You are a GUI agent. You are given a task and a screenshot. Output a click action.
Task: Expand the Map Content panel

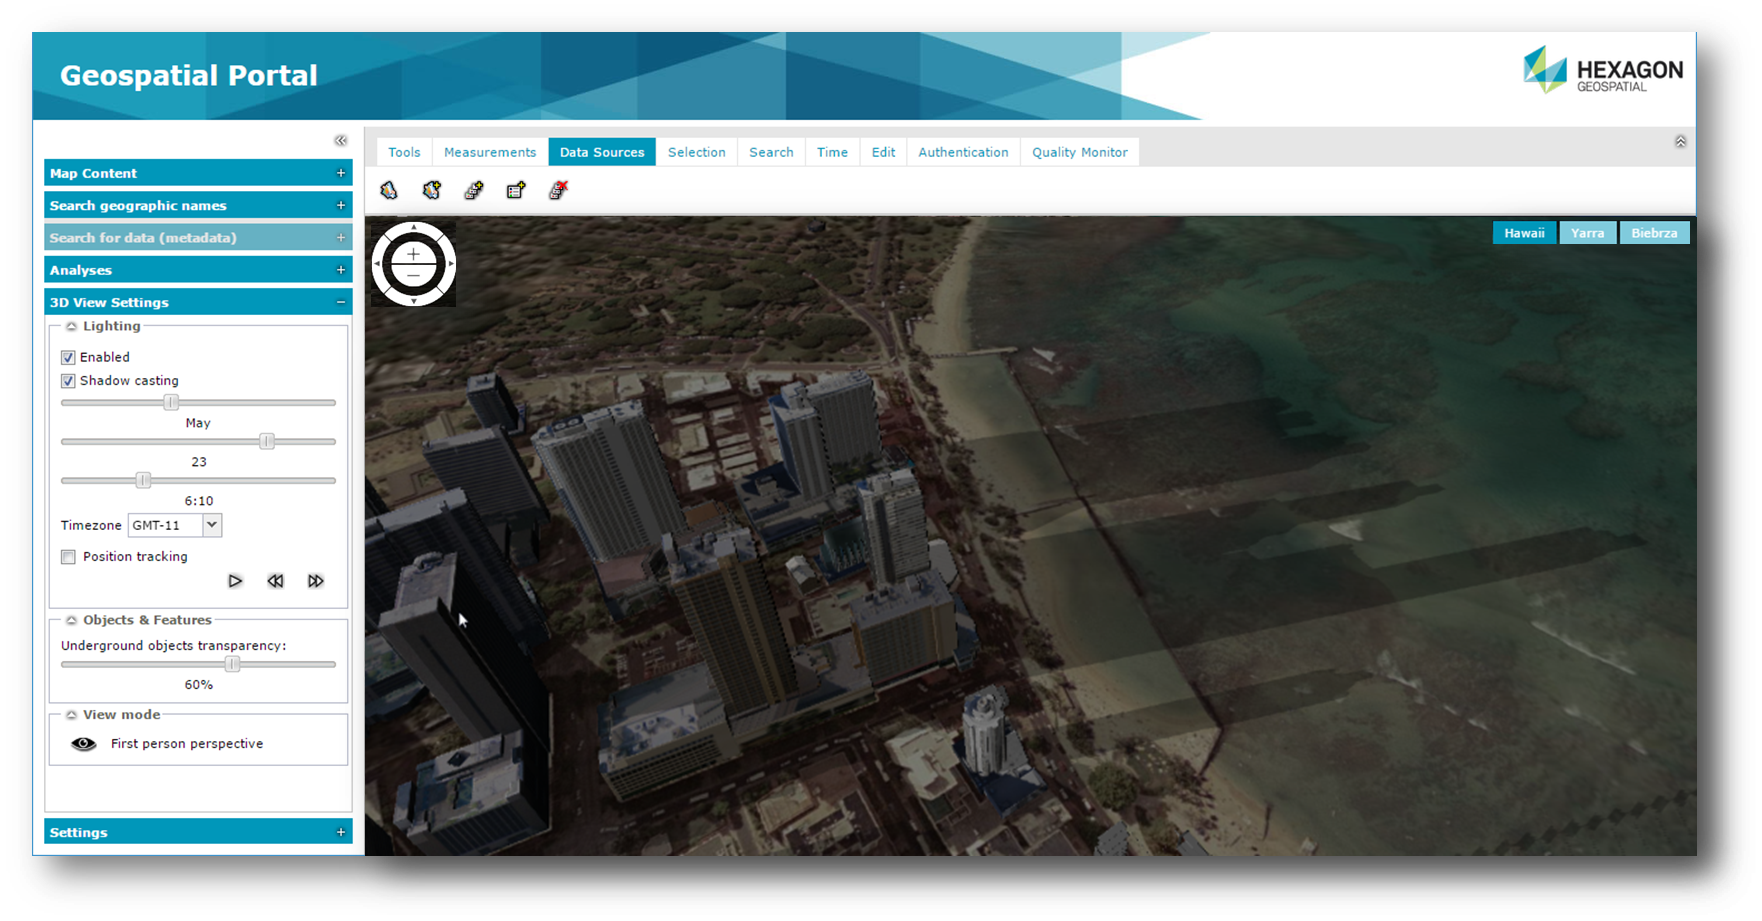click(341, 173)
